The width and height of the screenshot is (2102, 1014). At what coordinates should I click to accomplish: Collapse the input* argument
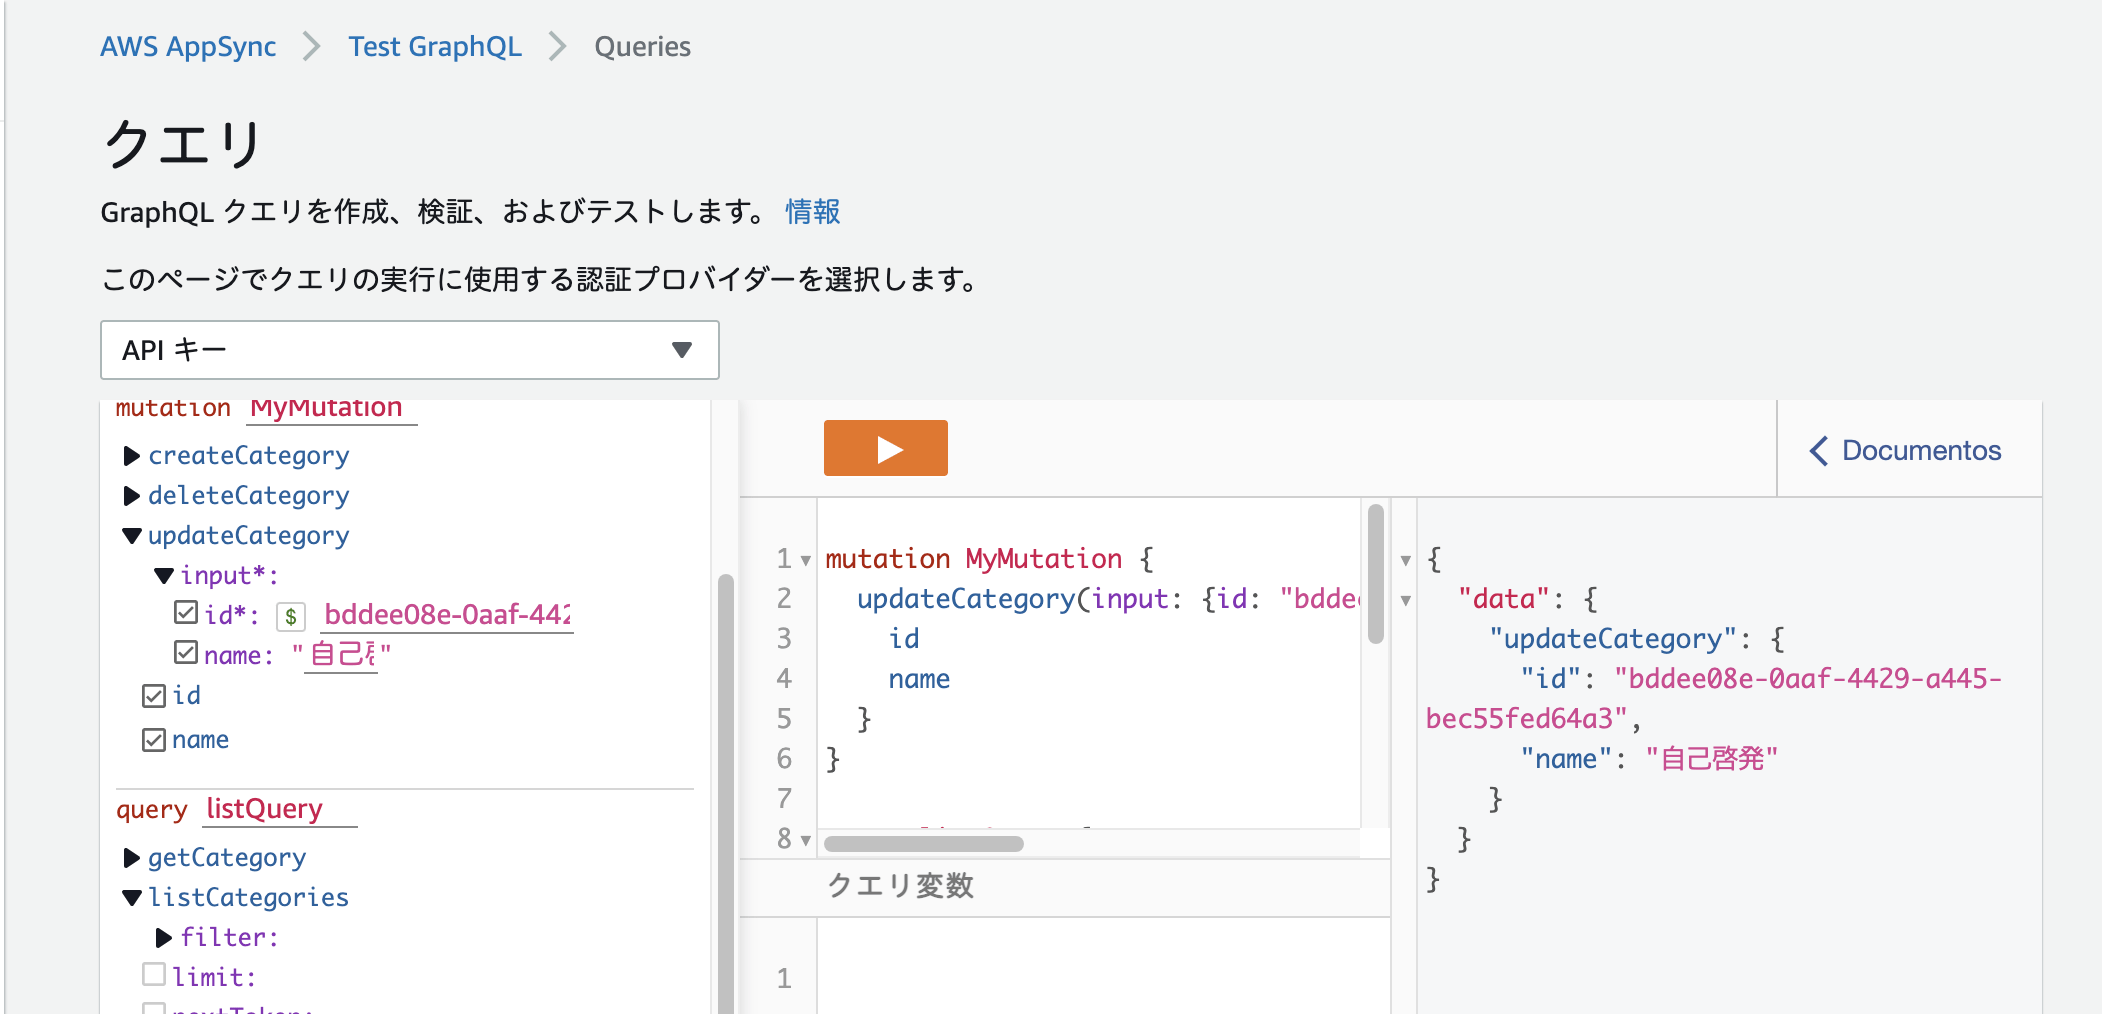pyautogui.click(x=164, y=576)
